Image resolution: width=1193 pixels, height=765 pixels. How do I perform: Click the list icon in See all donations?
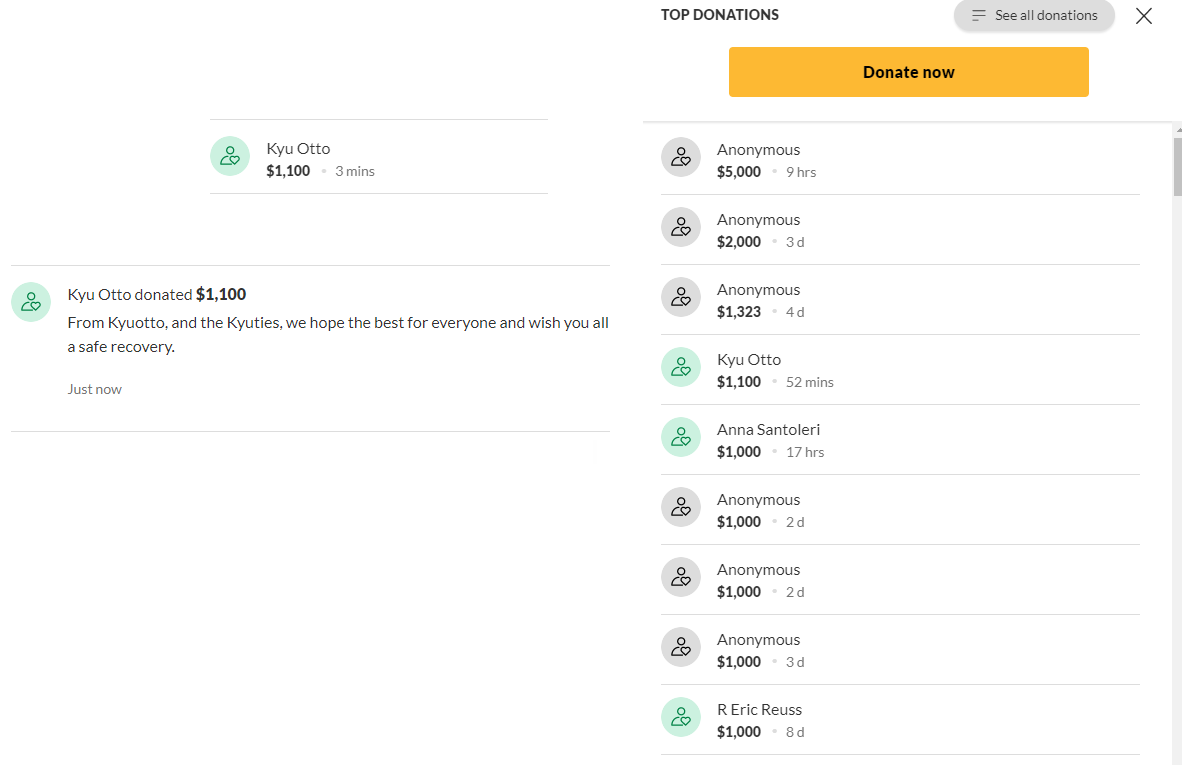point(978,15)
